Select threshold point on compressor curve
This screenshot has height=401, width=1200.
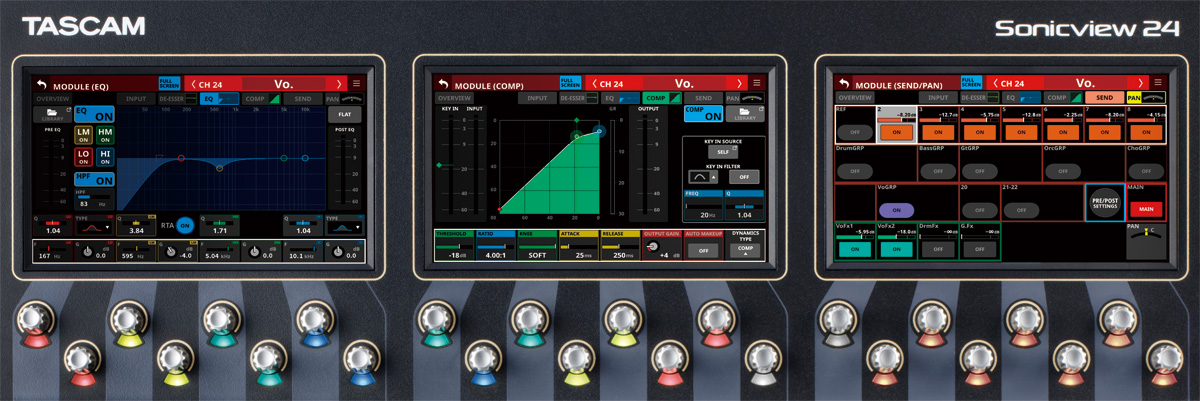[575, 136]
